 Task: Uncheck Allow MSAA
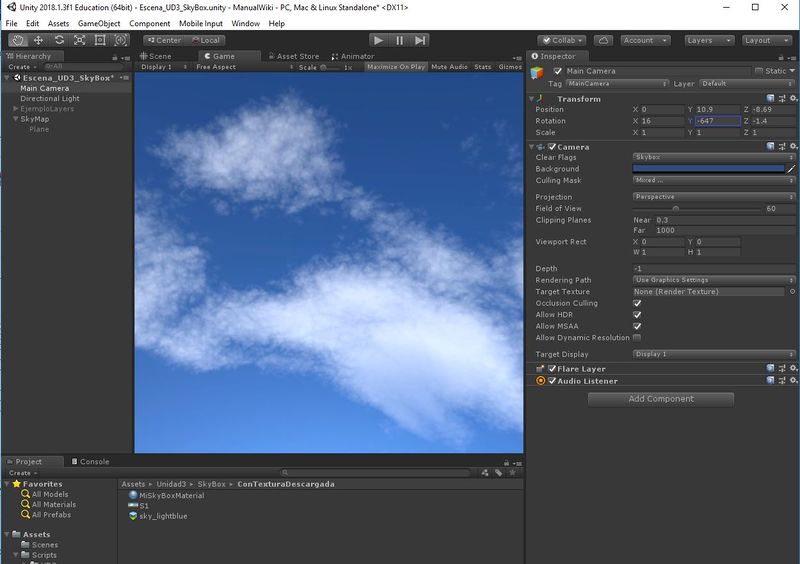pyautogui.click(x=637, y=326)
